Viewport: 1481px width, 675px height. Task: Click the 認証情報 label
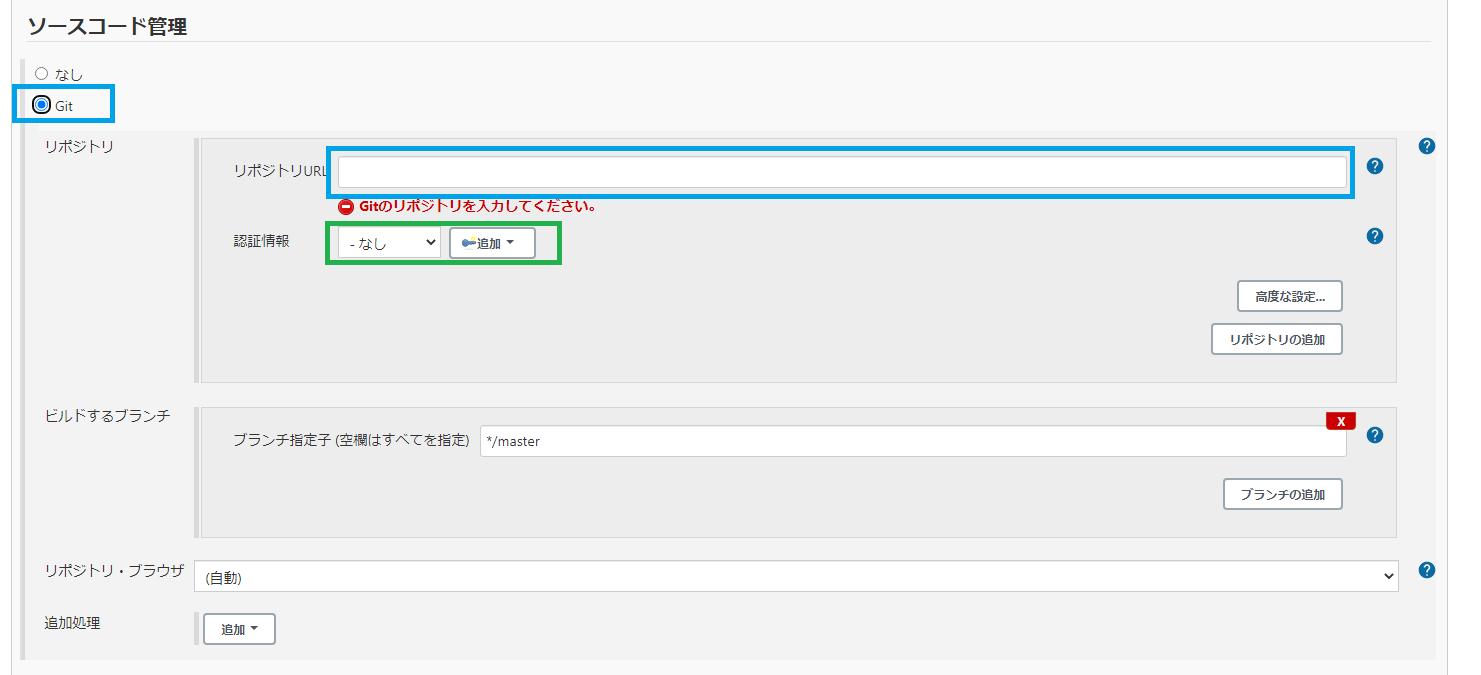262,241
